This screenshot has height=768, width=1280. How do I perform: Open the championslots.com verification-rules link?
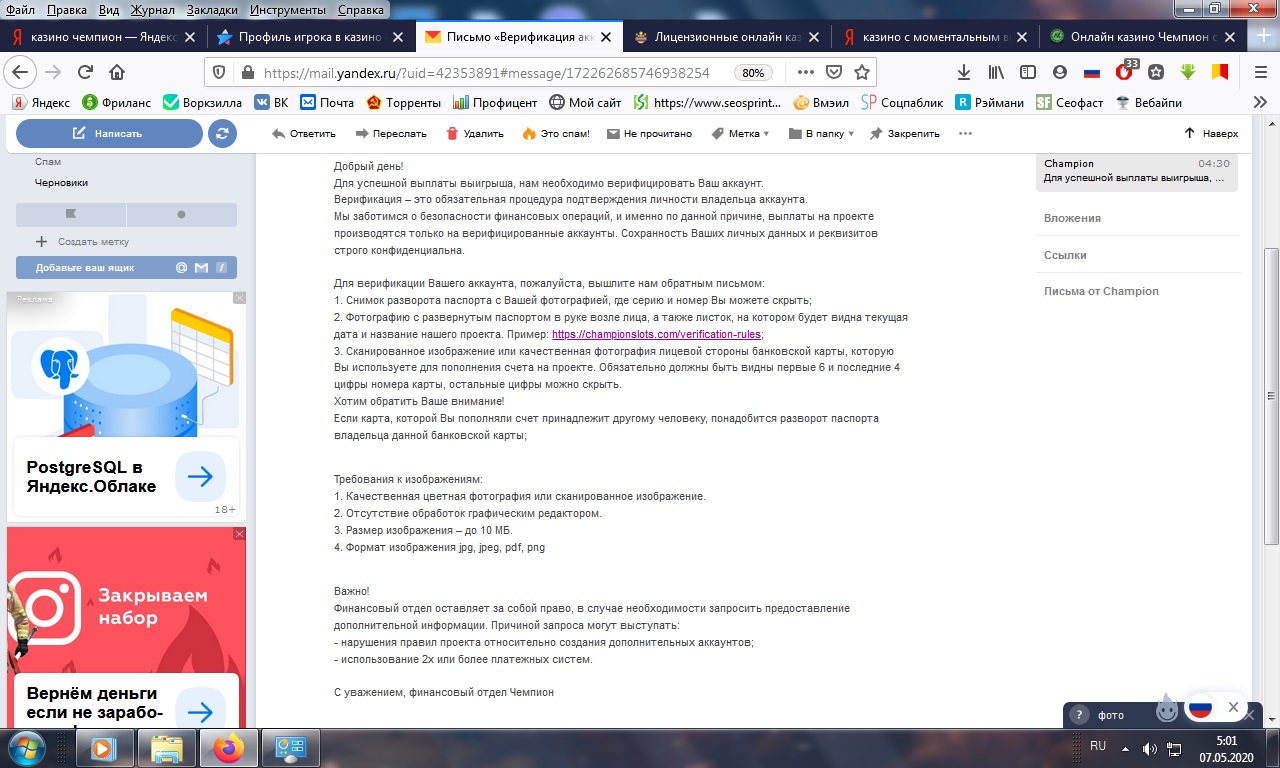click(657, 334)
